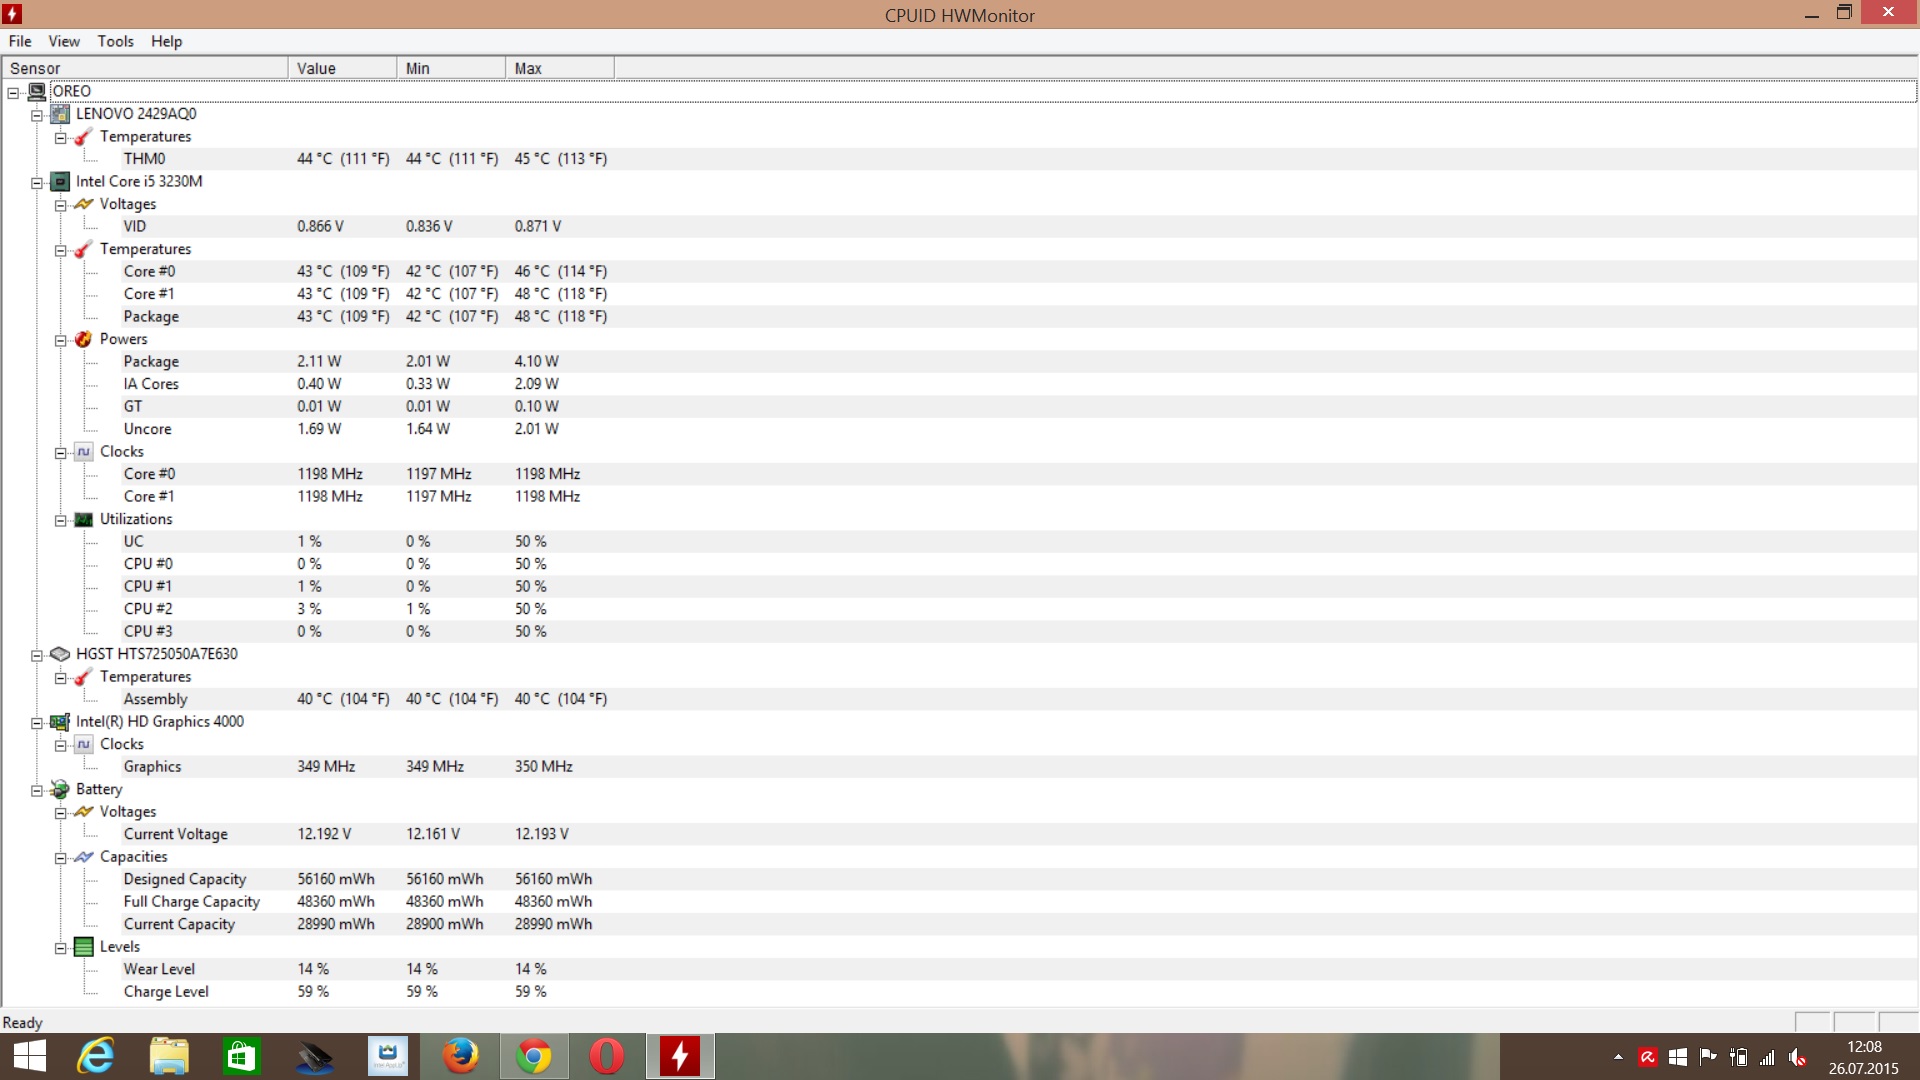Click the Utilizations graph icon
The height and width of the screenshot is (1080, 1920).
point(84,520)
